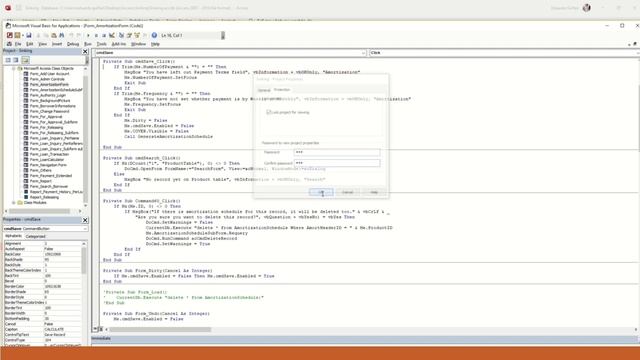Open the Help menu
The width and height of the screenshot is (640, 360).
point(156,44)
